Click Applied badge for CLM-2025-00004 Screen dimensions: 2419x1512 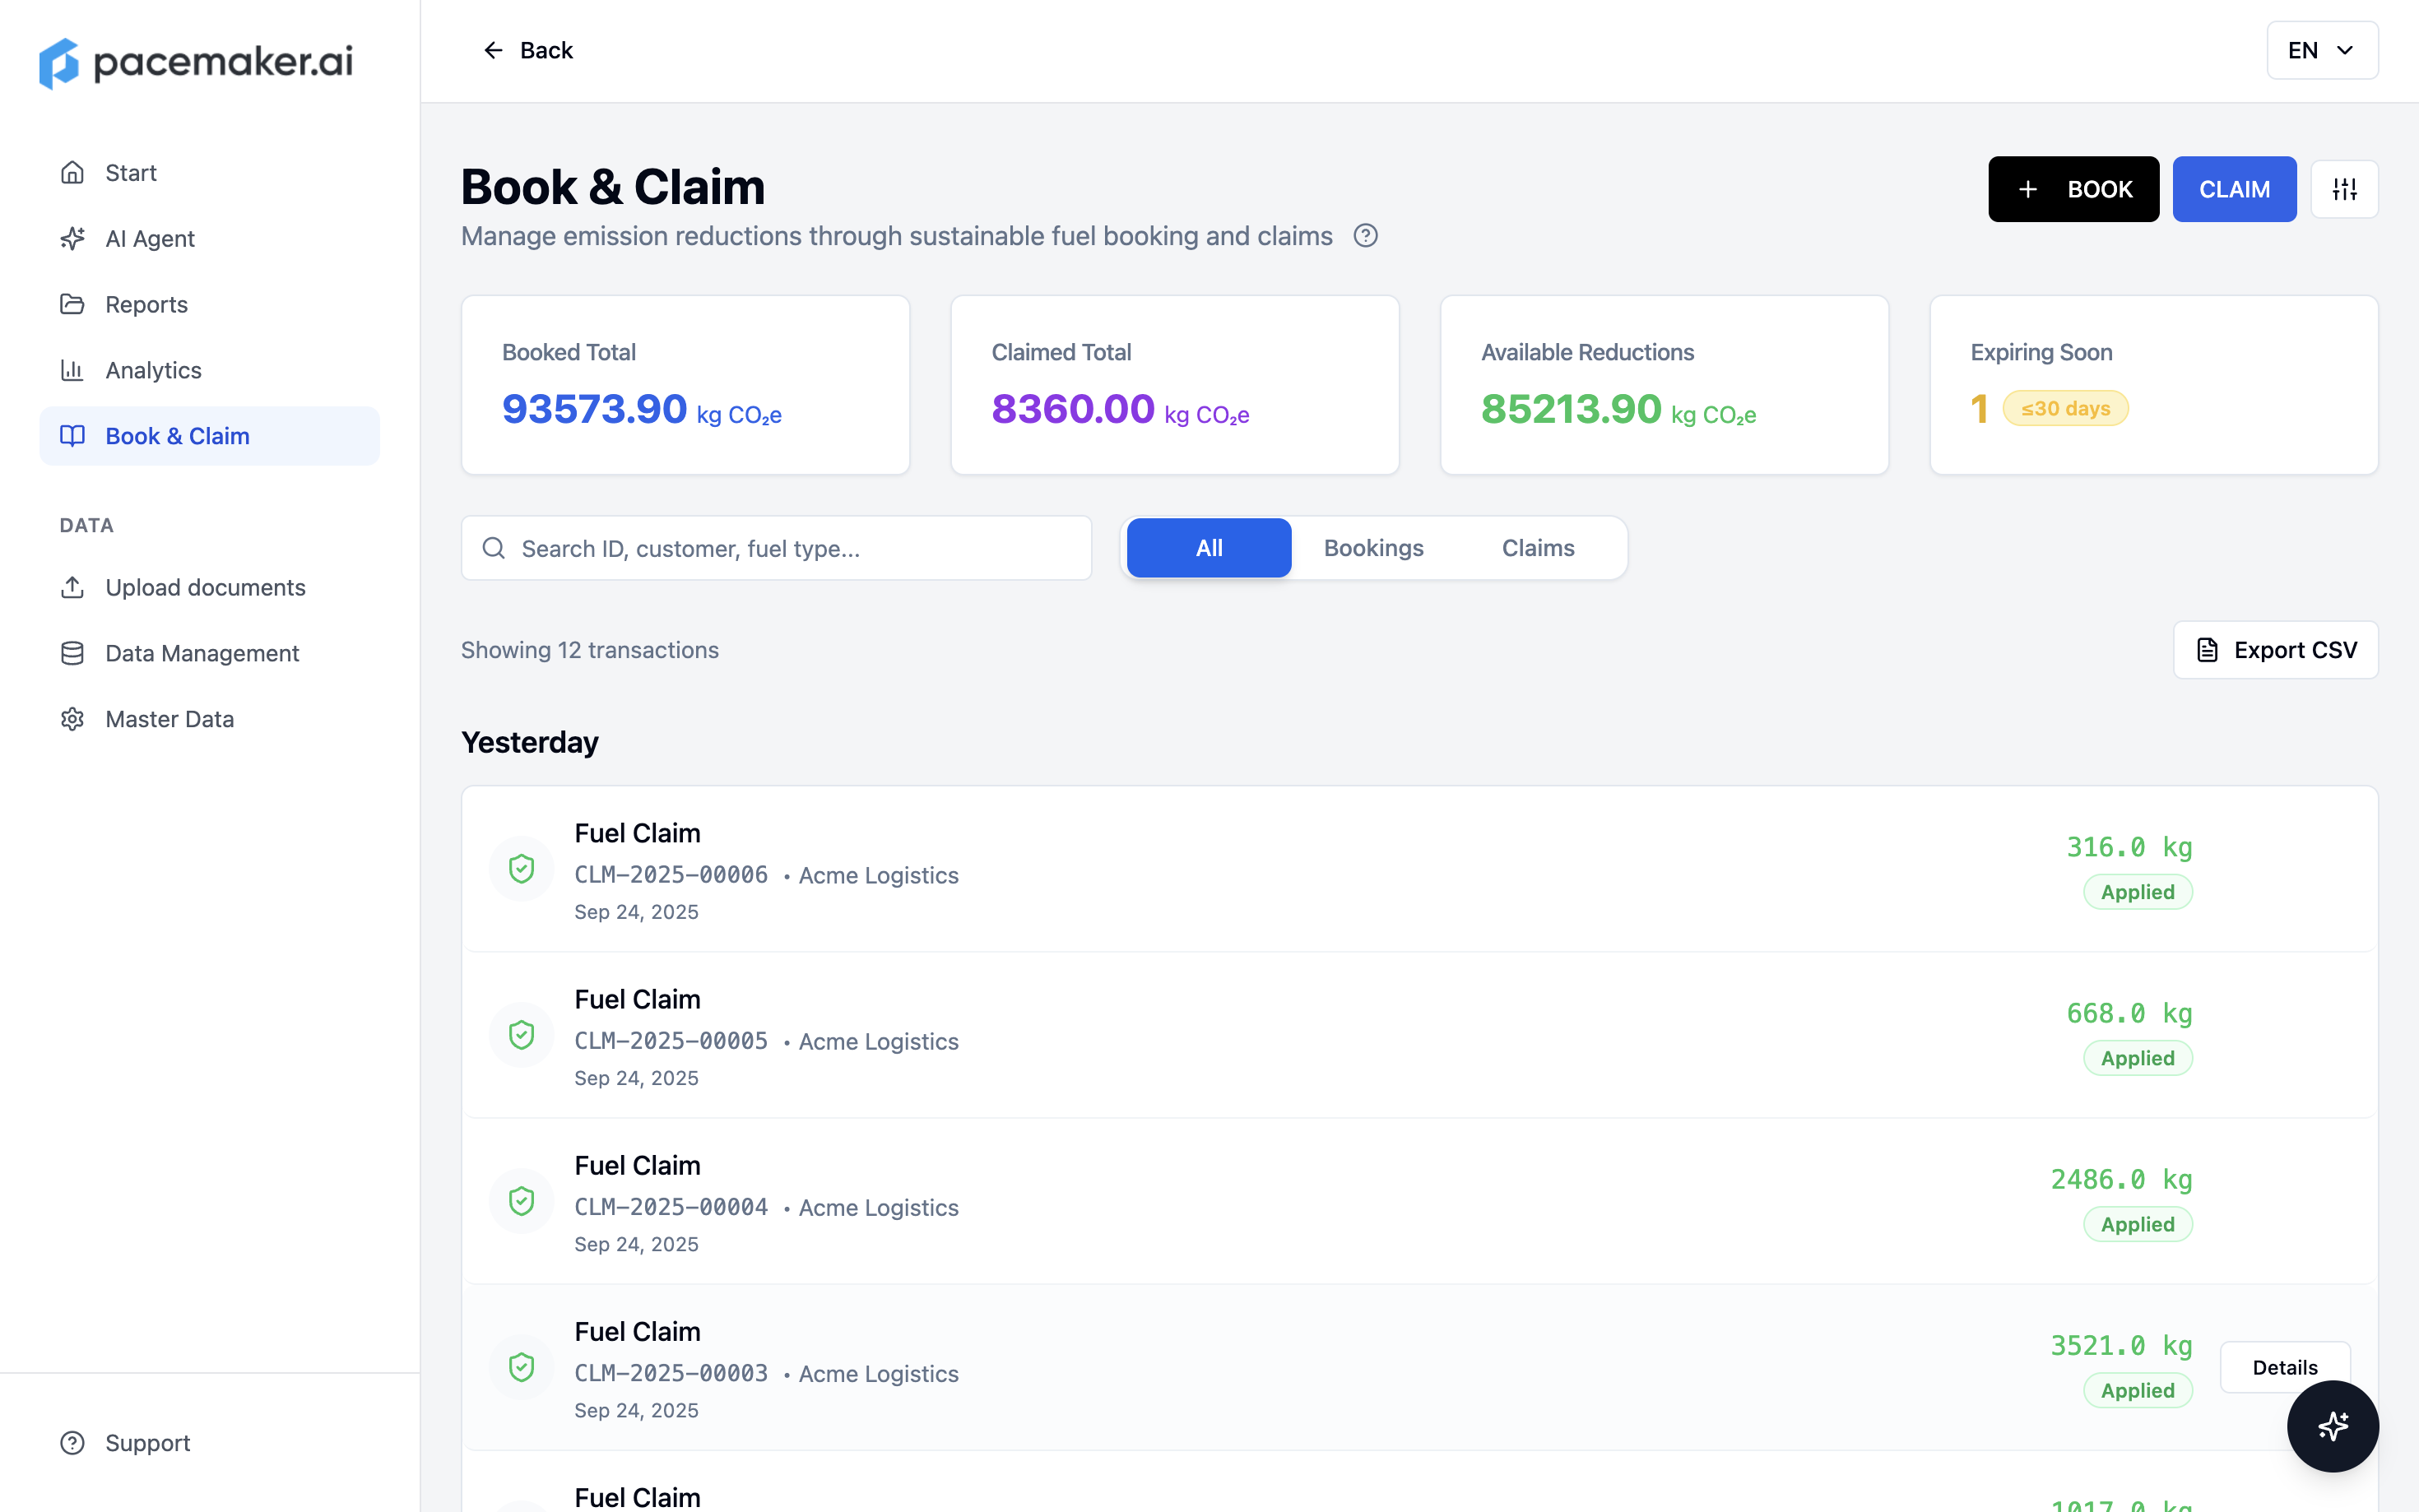tap(2137, 1224)
